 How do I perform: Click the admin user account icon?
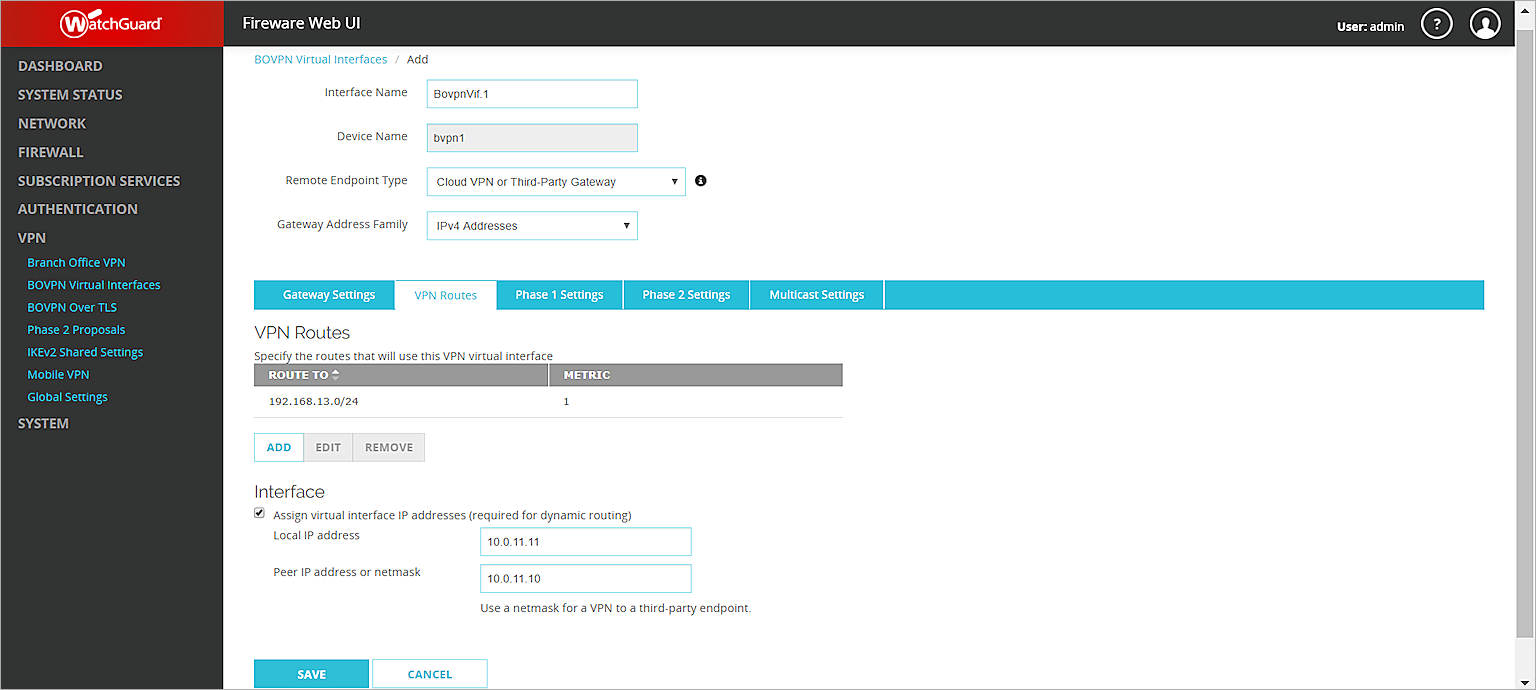point(1485,22)
